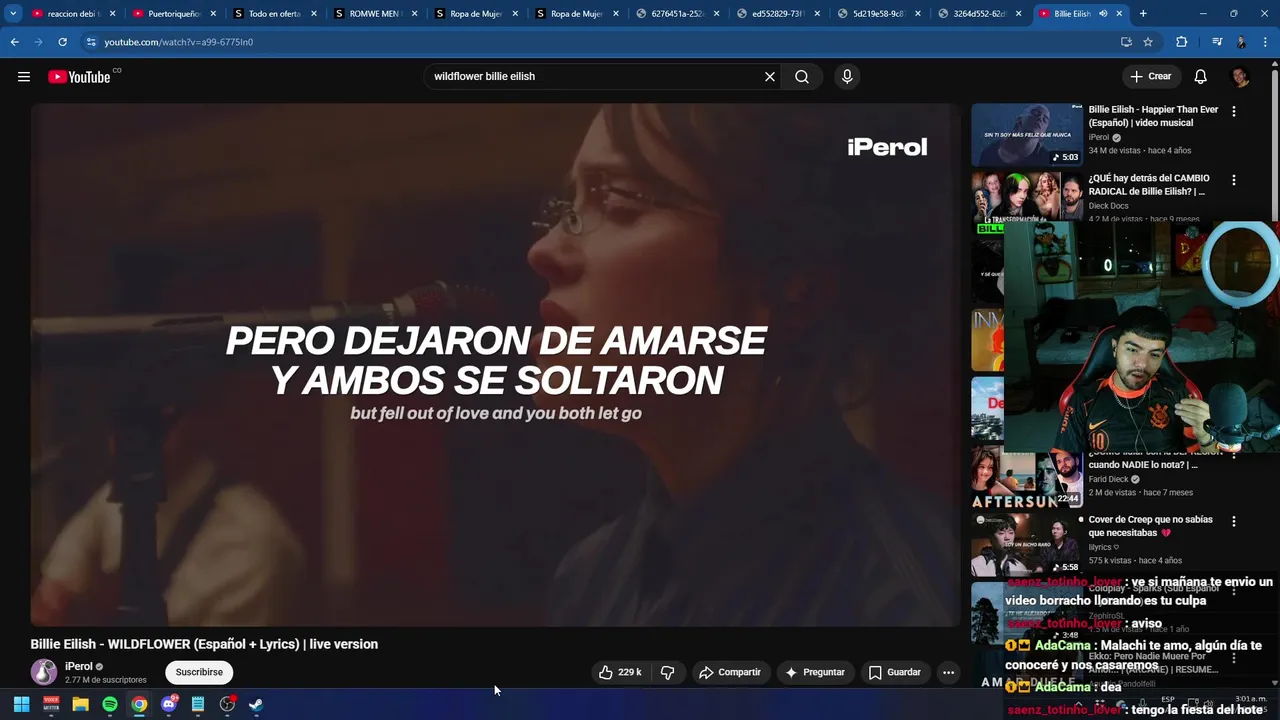
Task: Switch to the 'ROMWE MEN' tab
Action: point(375,14)
